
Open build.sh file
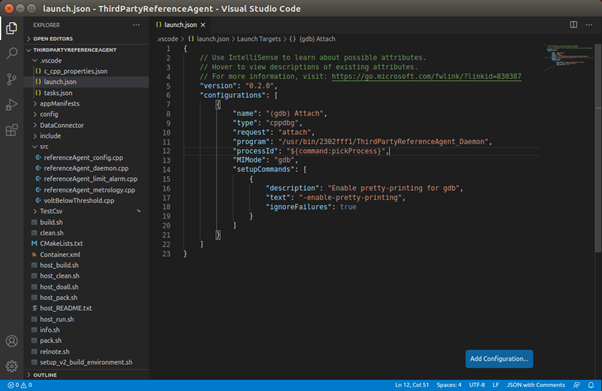coord(86,222)
